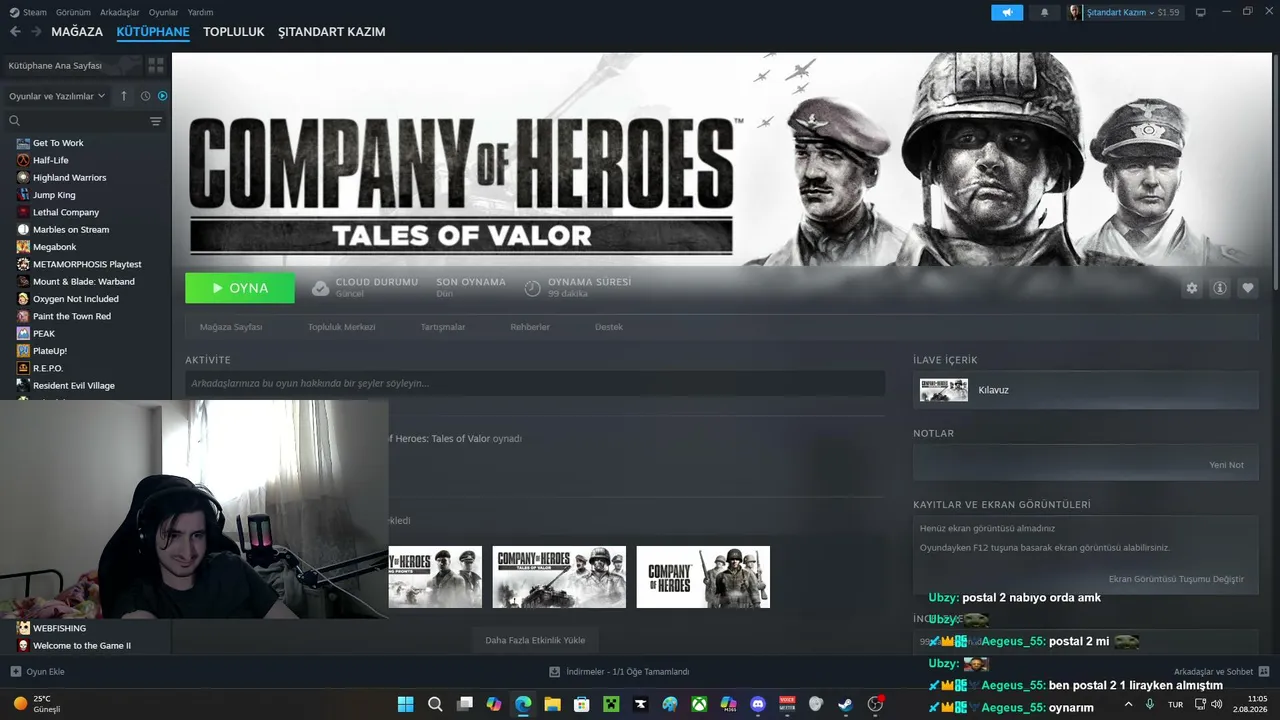This screenshot has height=720, width=1280.
Task: Start the game with the OYNA button
Action: pos(240,288)
